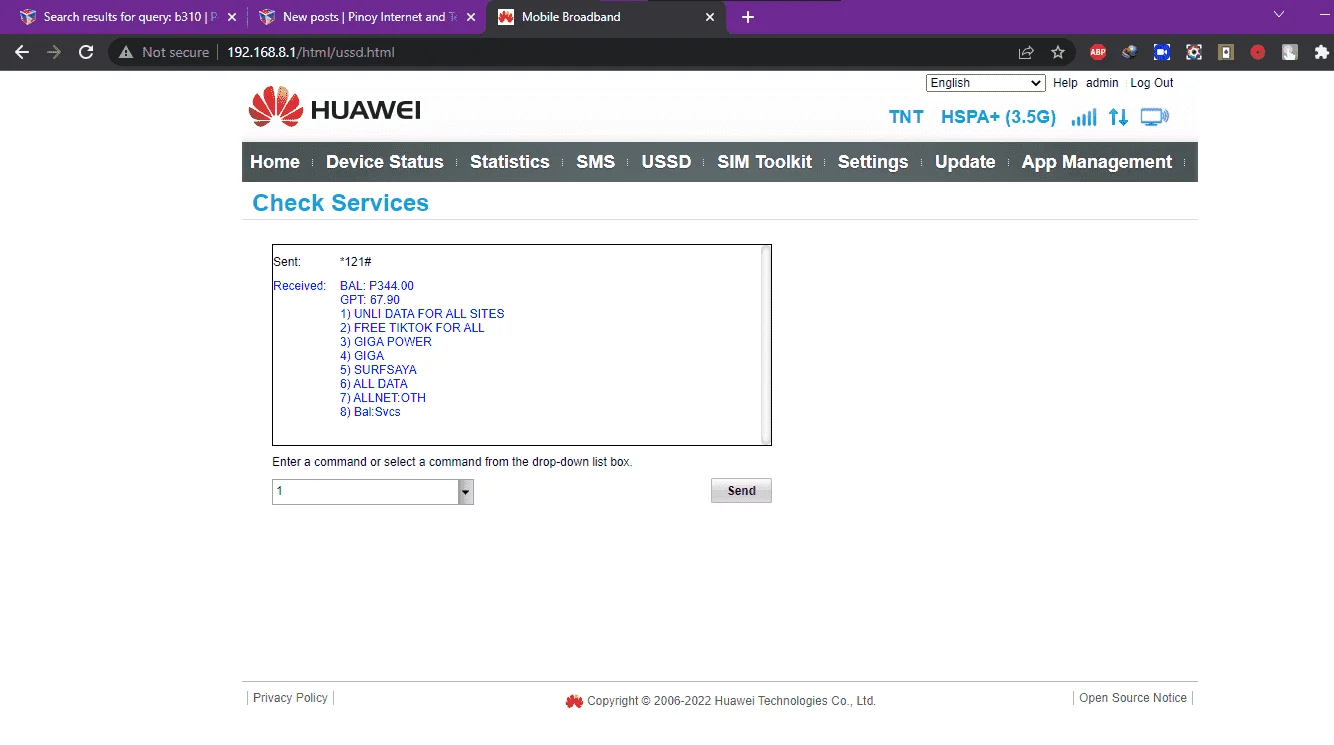Click the BAL: P344.00 balance line
Screen dimensions: 1334x745
(x=377, y=286)
